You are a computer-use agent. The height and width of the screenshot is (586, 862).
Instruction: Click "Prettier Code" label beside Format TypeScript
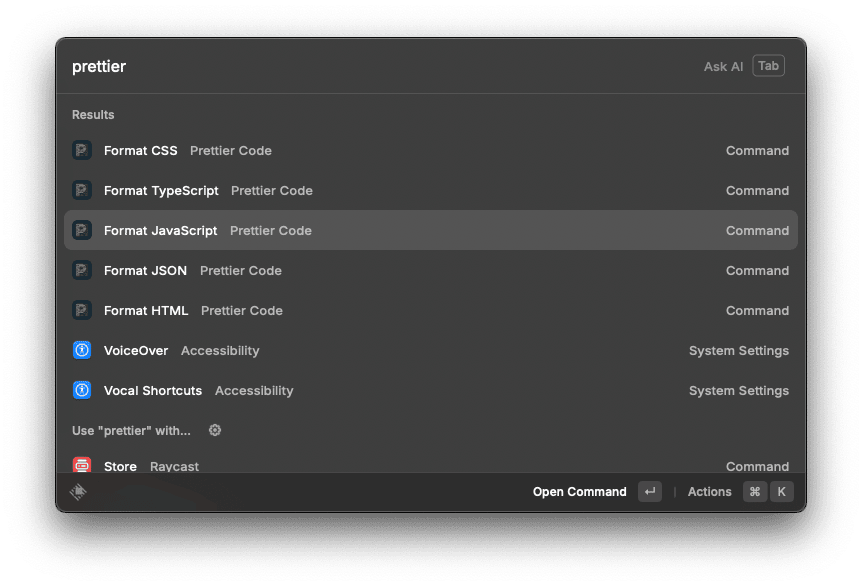272,191
